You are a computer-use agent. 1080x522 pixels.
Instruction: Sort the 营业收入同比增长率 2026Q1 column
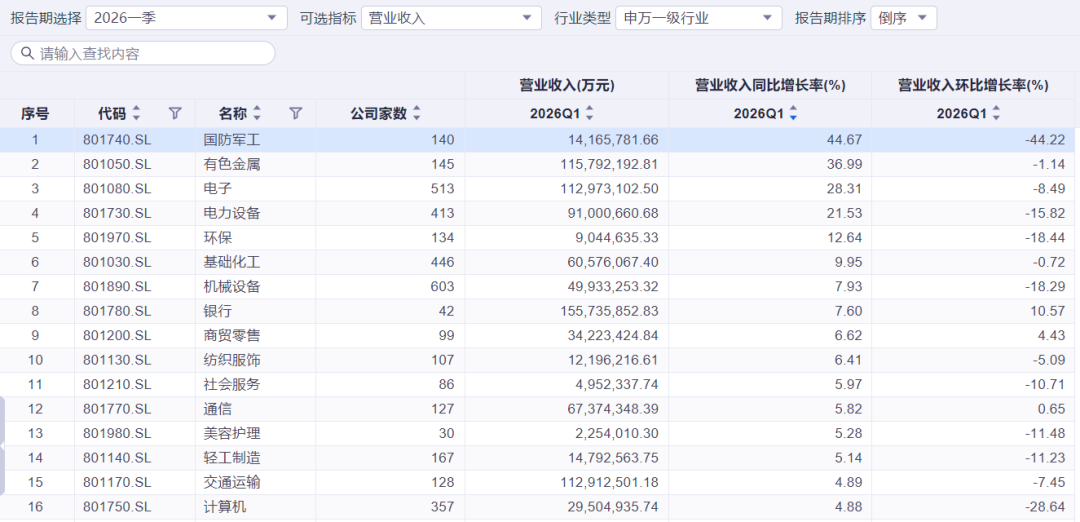(793, 114)
